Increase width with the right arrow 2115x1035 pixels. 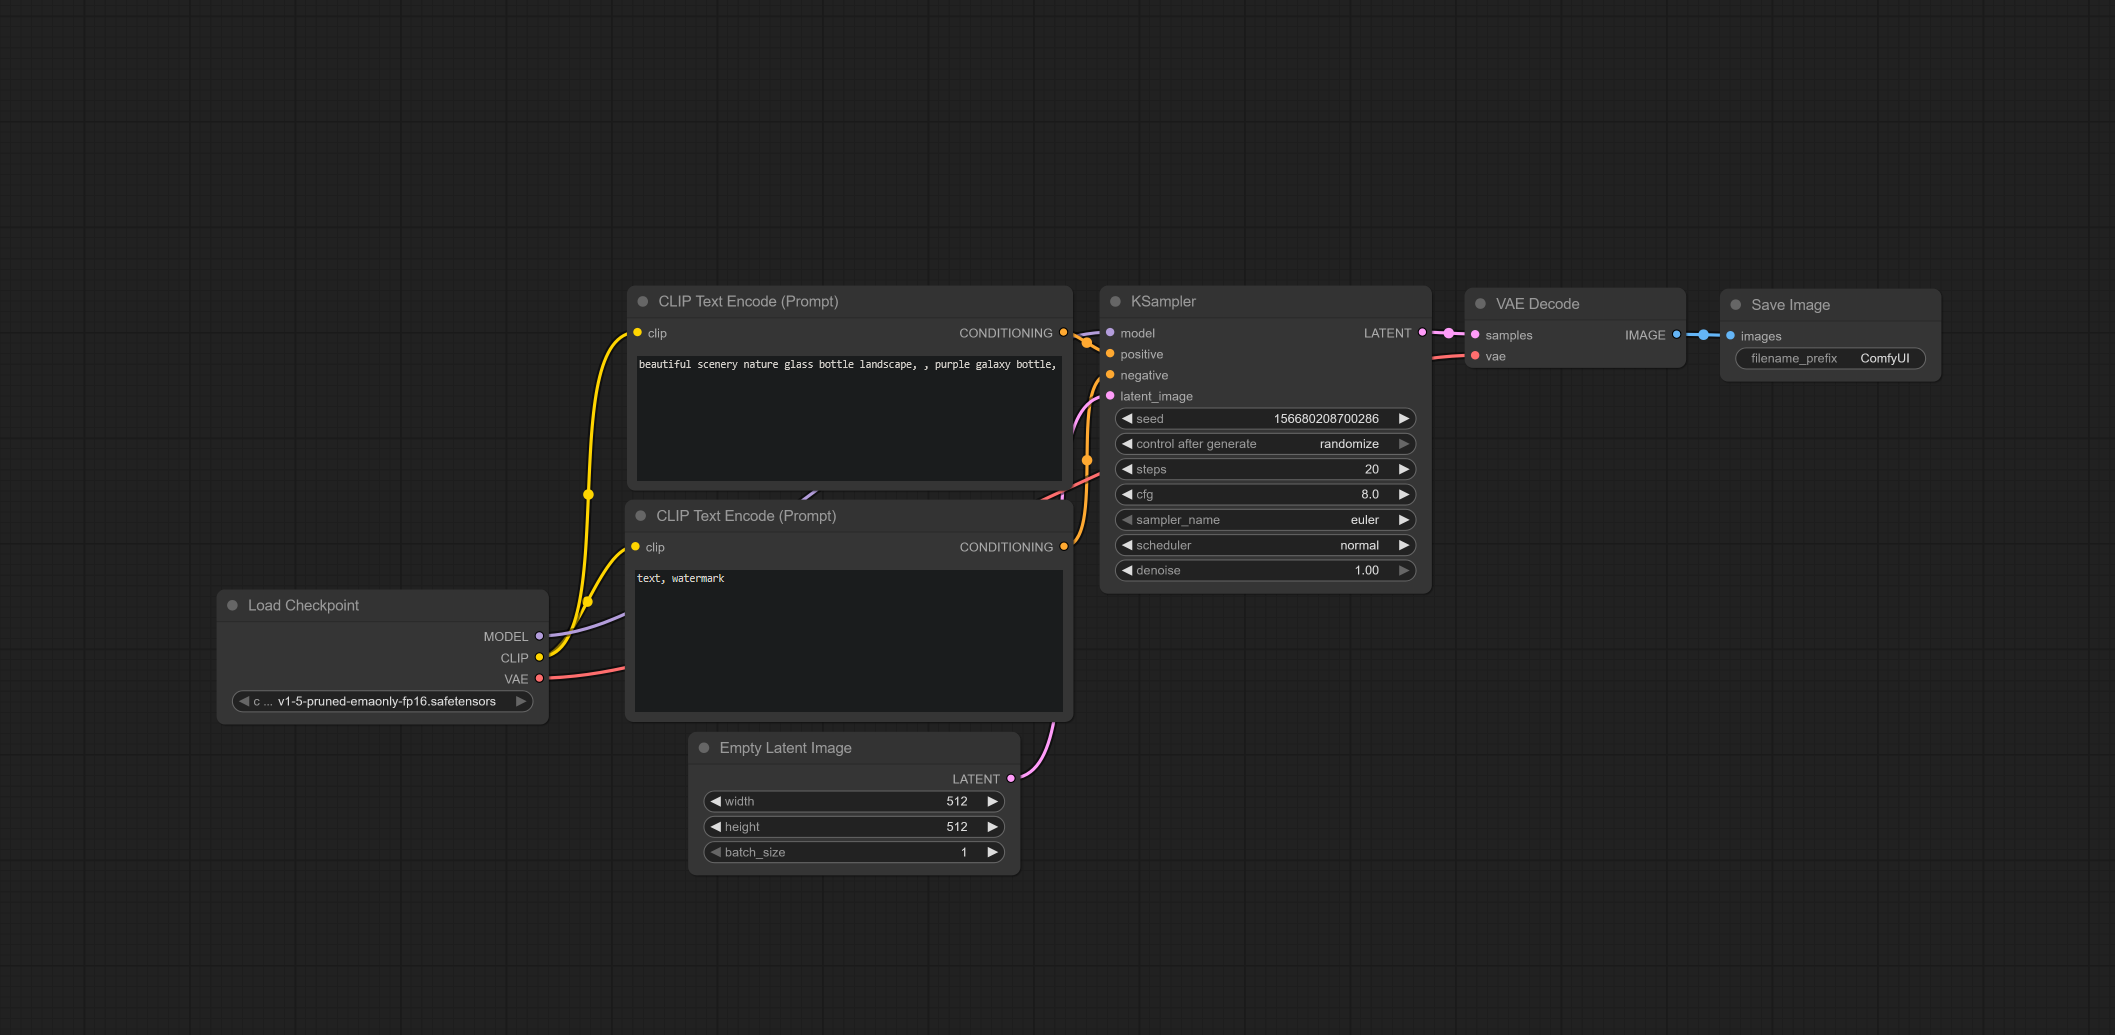[992, 801]
